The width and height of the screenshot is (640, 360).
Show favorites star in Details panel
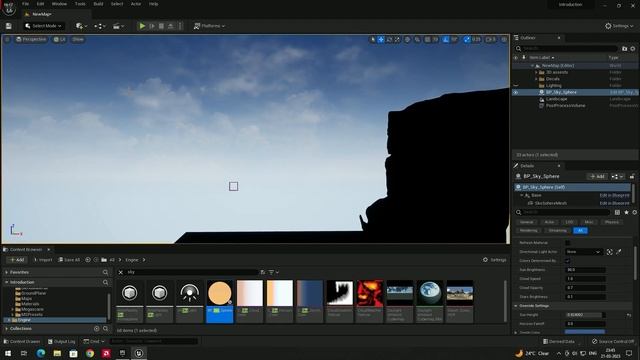(x=626, y=213)
